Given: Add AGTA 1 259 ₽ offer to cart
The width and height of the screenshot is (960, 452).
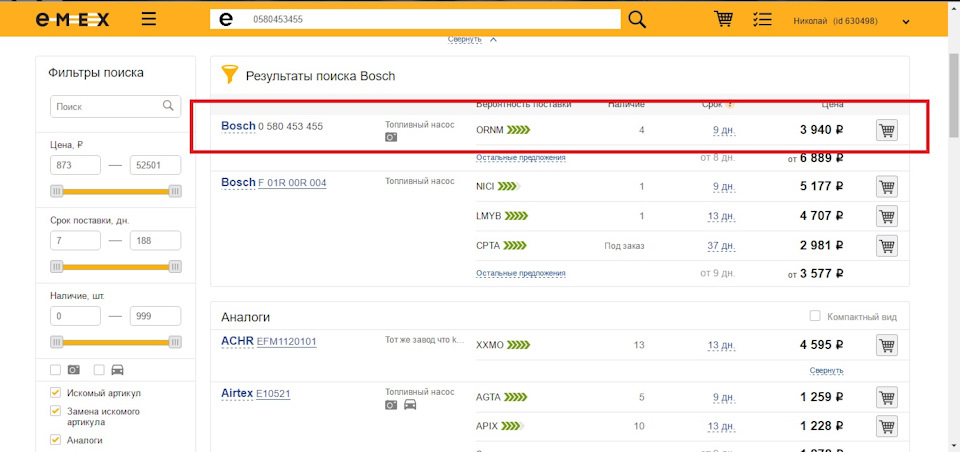Looking at the screenshot, I should tap(887, 397).
